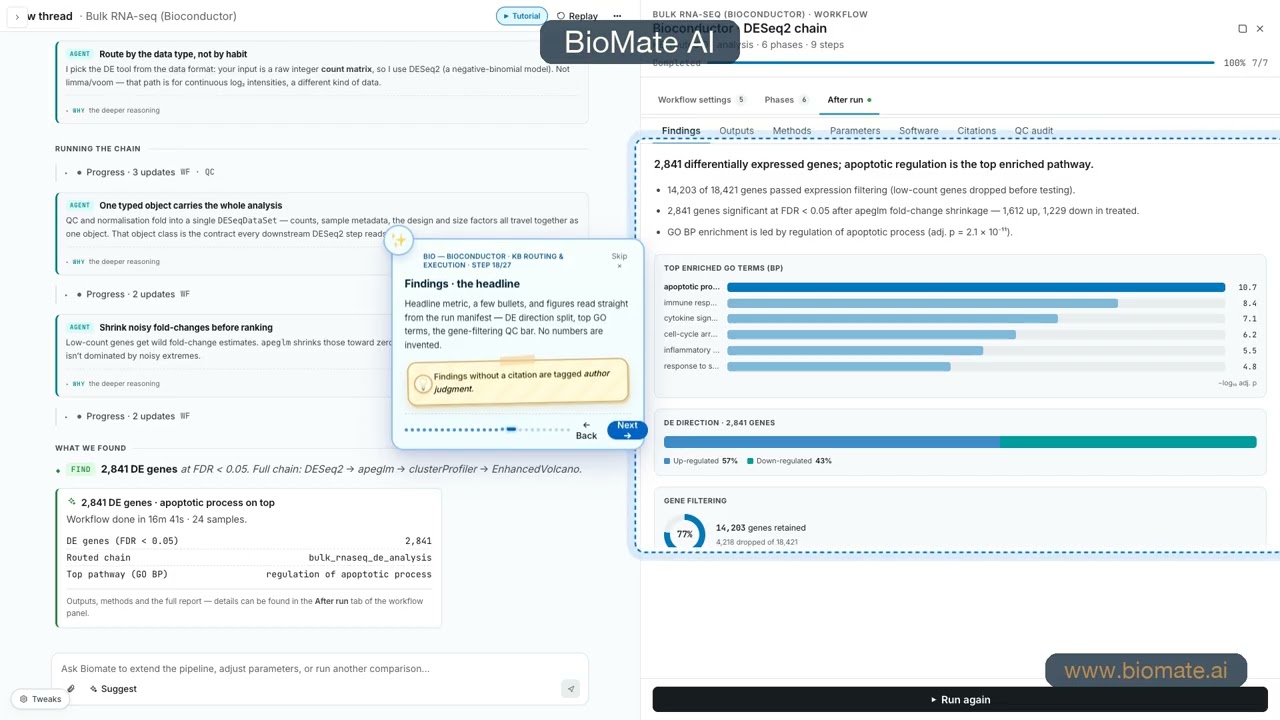Attach a file with the paperclip icon
The height and width of the screenshot is (720, 1280).
[x=71, y=689]
